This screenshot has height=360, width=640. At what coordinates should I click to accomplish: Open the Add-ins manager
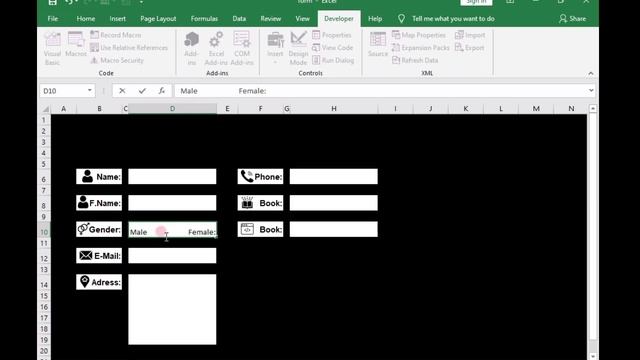click(191, 49)
